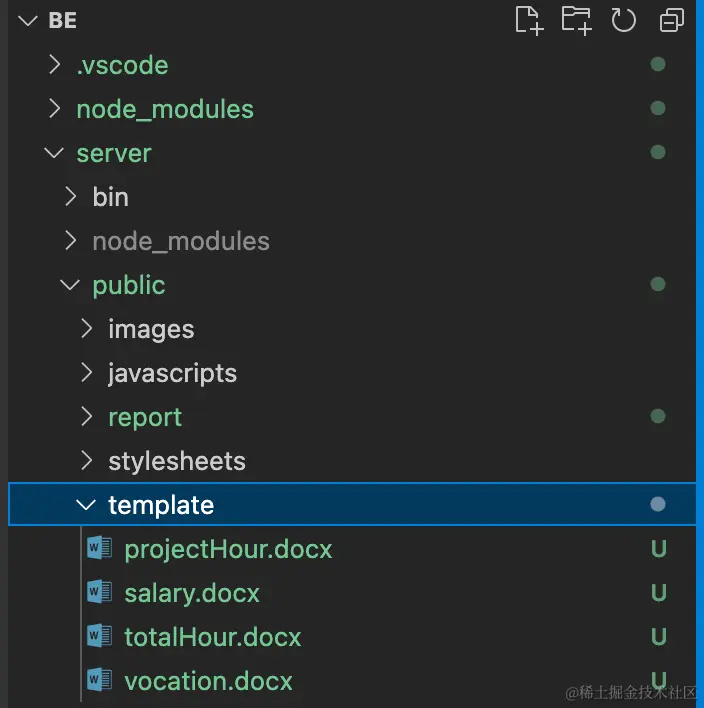The width and height of the screenshot is (704, 708).
Task: Collapse the template folder chevron
Action: pyautogui.click(x=87, y=505)
